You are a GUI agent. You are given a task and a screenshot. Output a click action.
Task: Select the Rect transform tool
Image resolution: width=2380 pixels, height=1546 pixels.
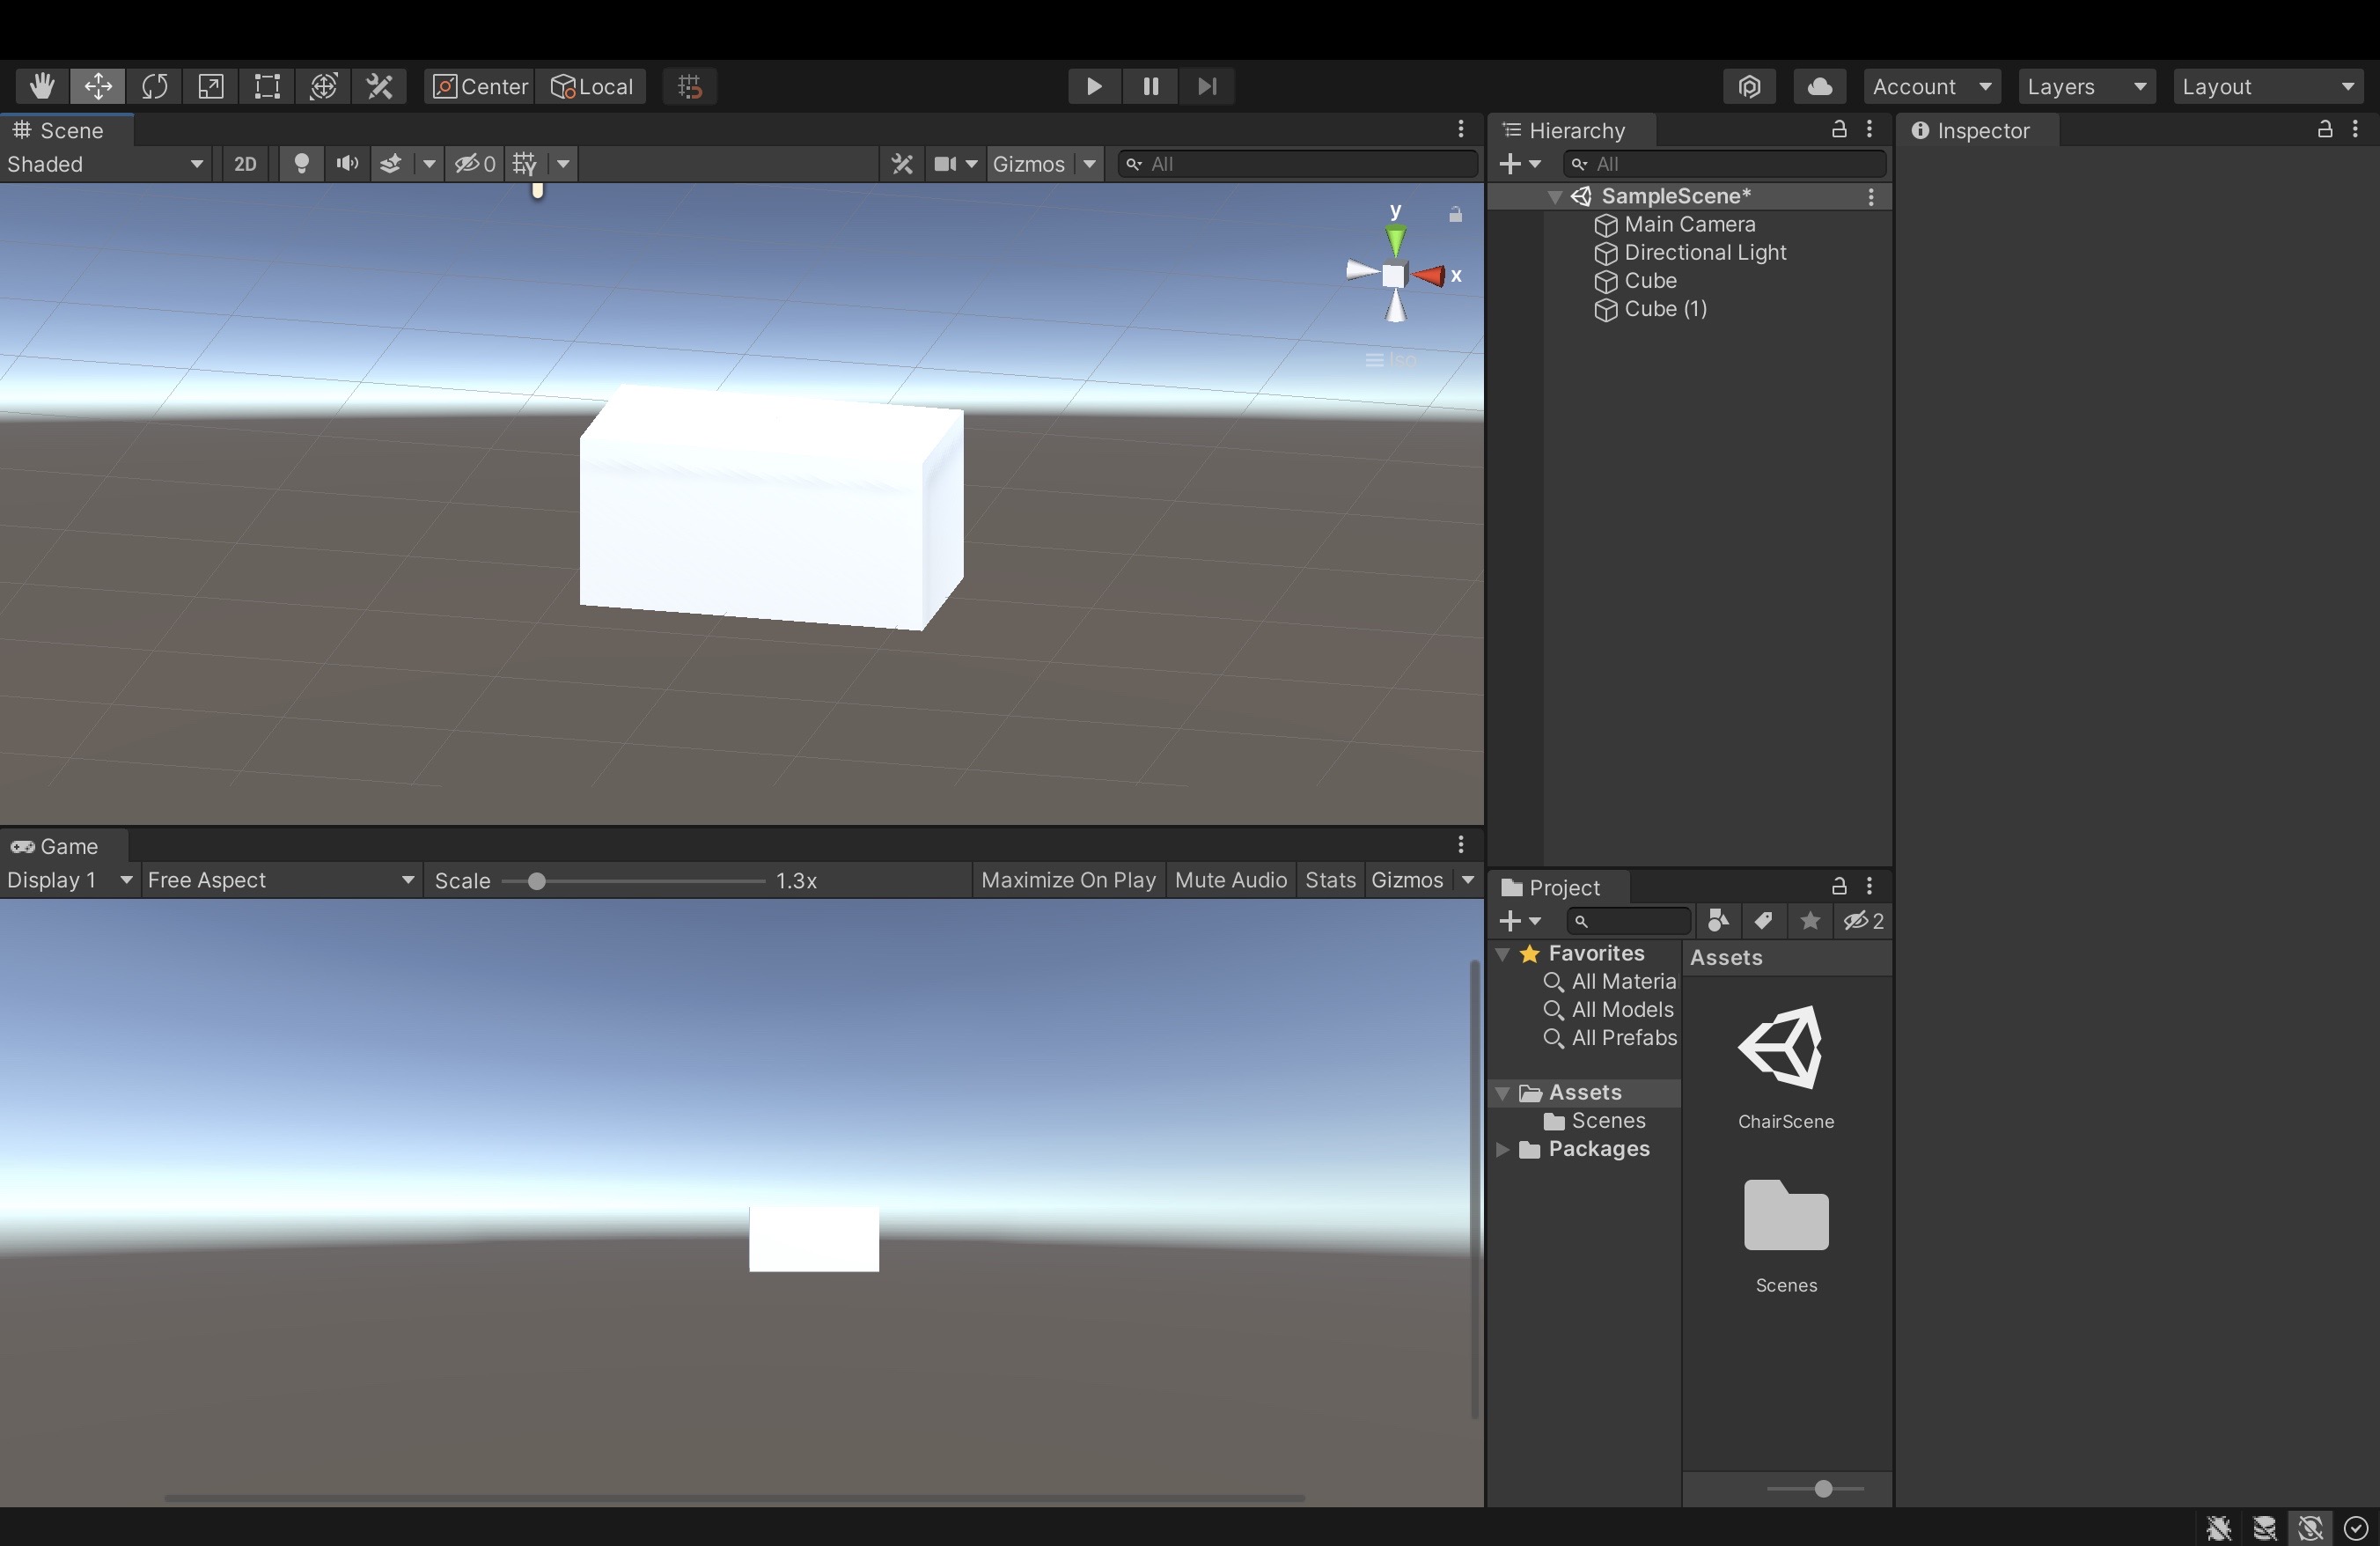pyautogui.click(x=267, y=86)
